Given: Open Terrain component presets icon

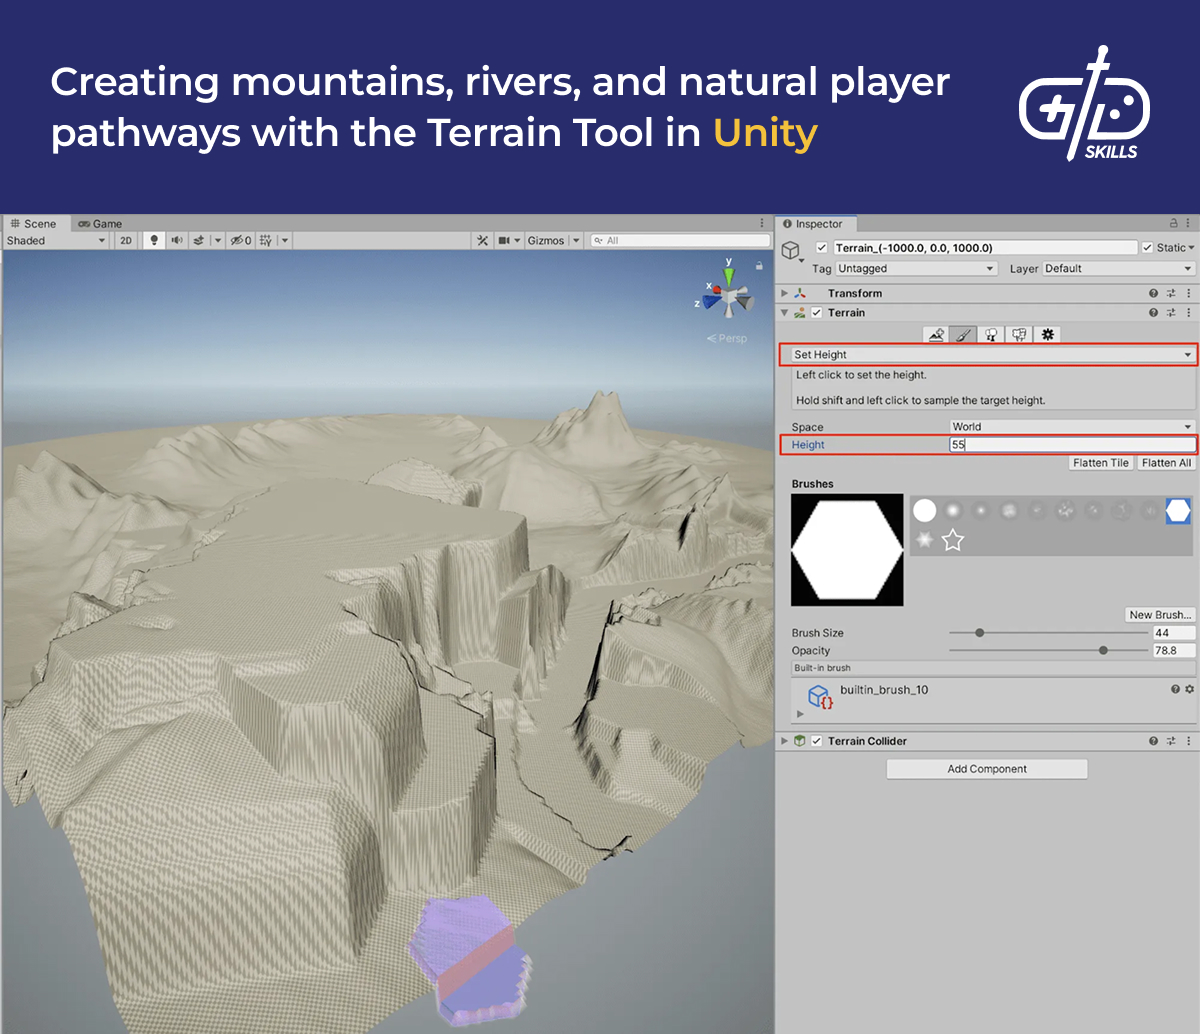Looking at the screenshot, I should coord(1171,313).
